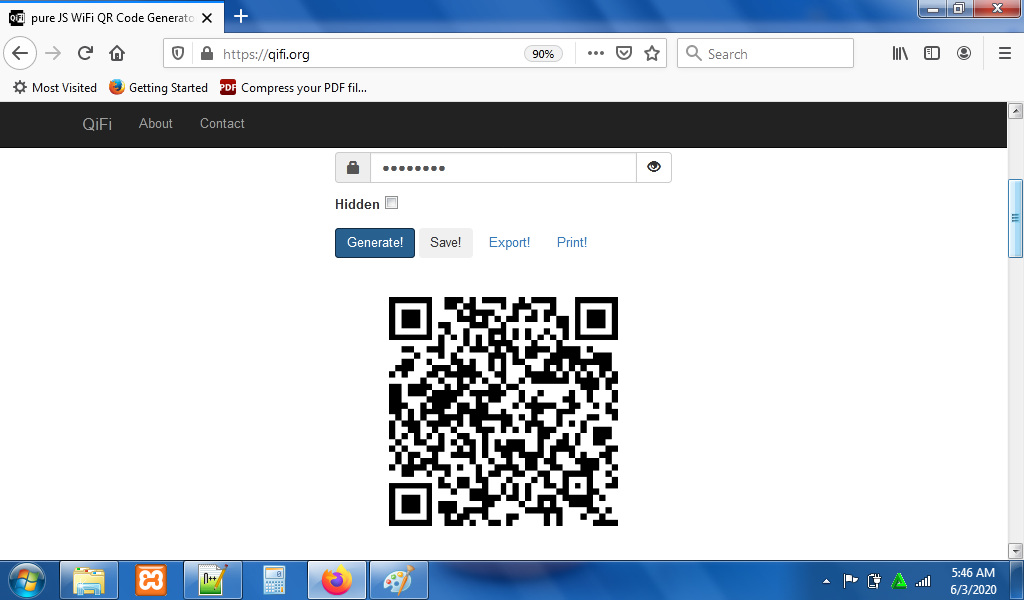Select the pure JS WiFi QR Code tab

click(110, 17)
